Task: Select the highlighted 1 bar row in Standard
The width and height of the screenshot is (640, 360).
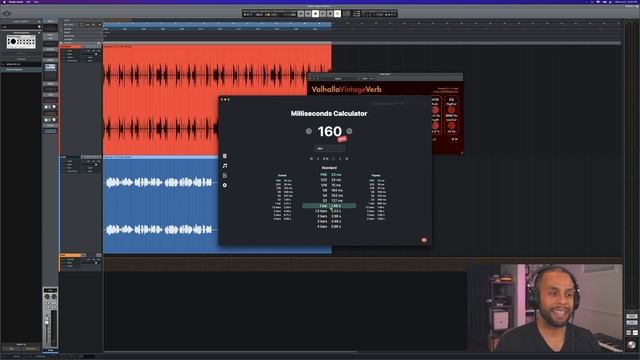Action: [329, 206]
